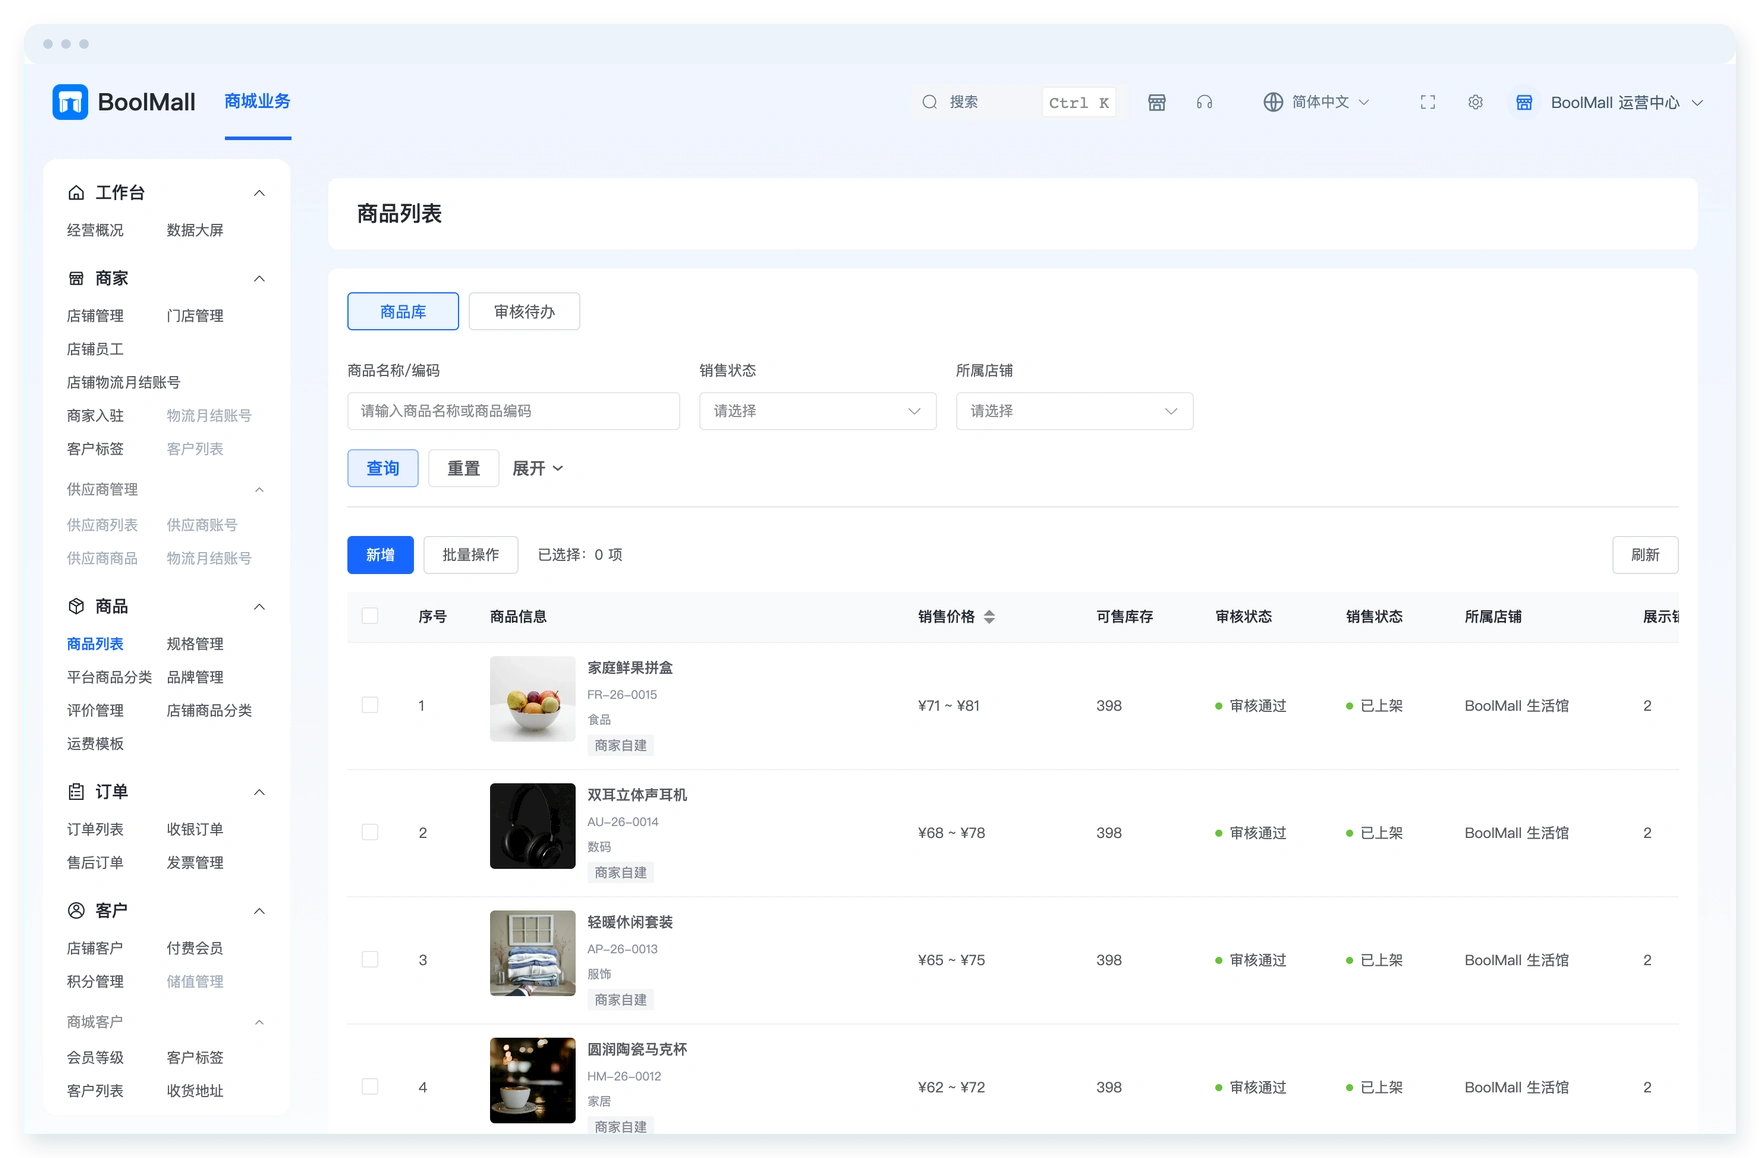Check the 轻暖休闲套装 row checkbox
The image size is (1760, 1158).
click(x=370, y=959)
